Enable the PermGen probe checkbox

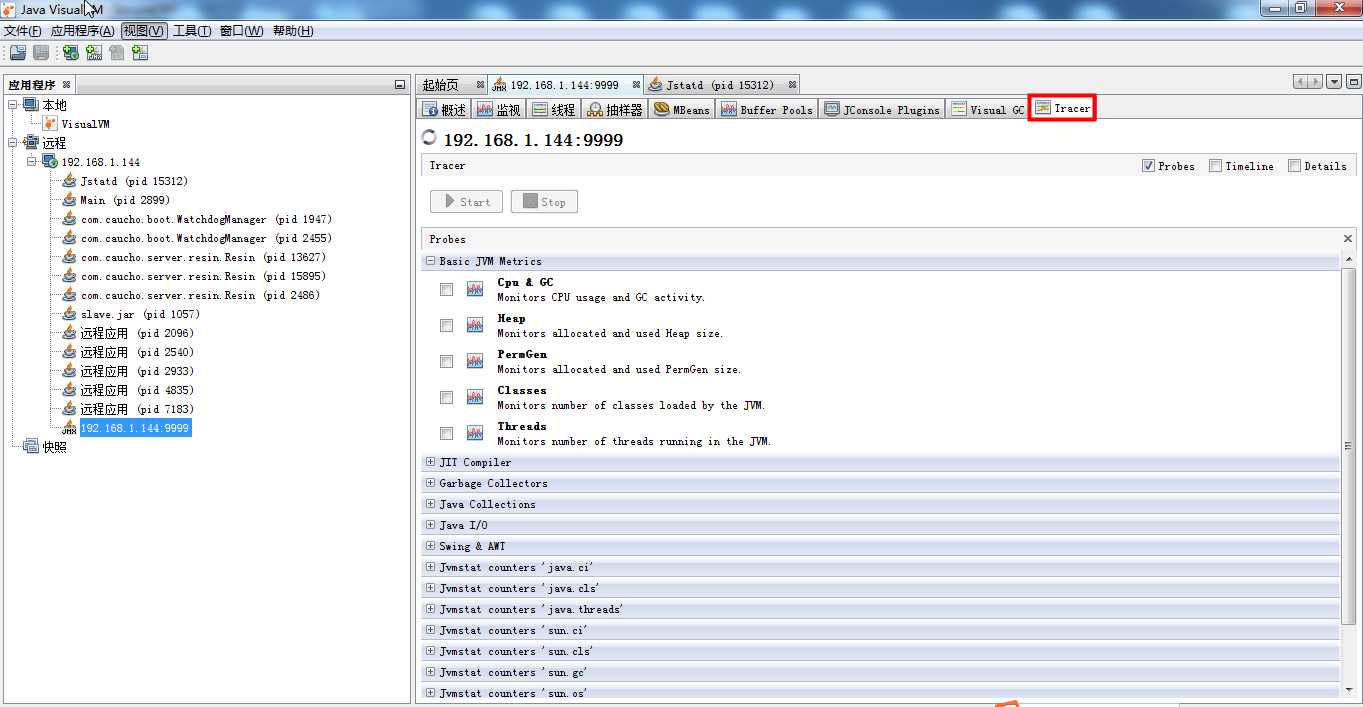pyautogui.click(x=446, y=361)
